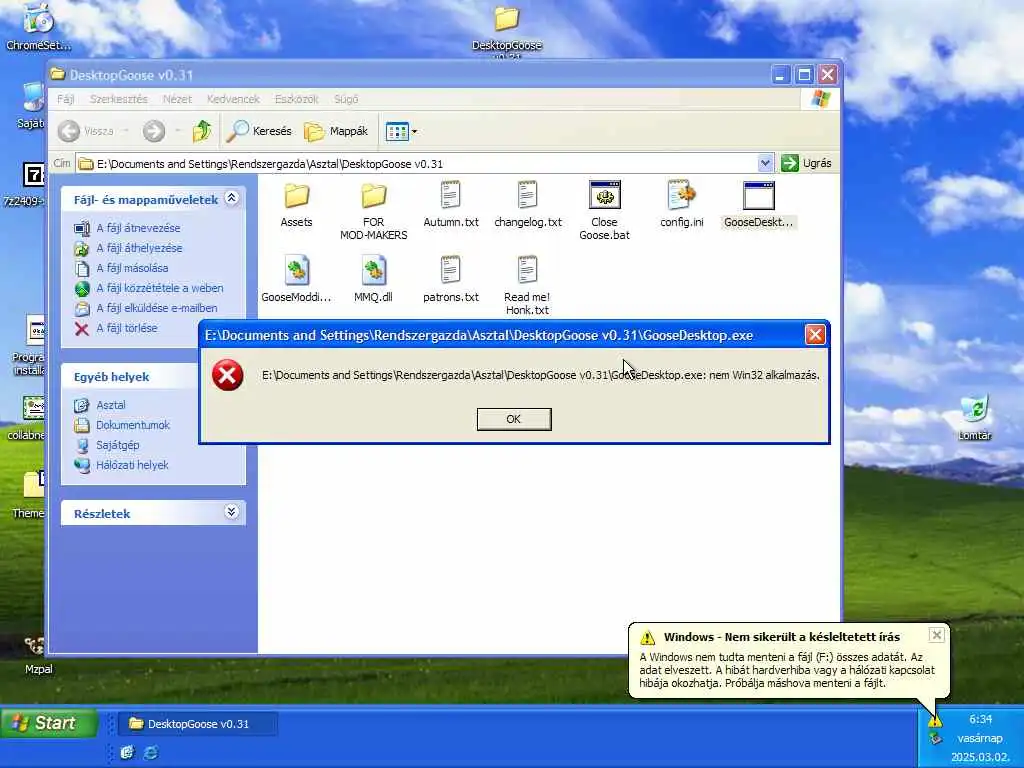Go to Dokumentumok in Egyéb helyek
The width and height of the screenshot is (1024, 768).
(x=133, y=425)
